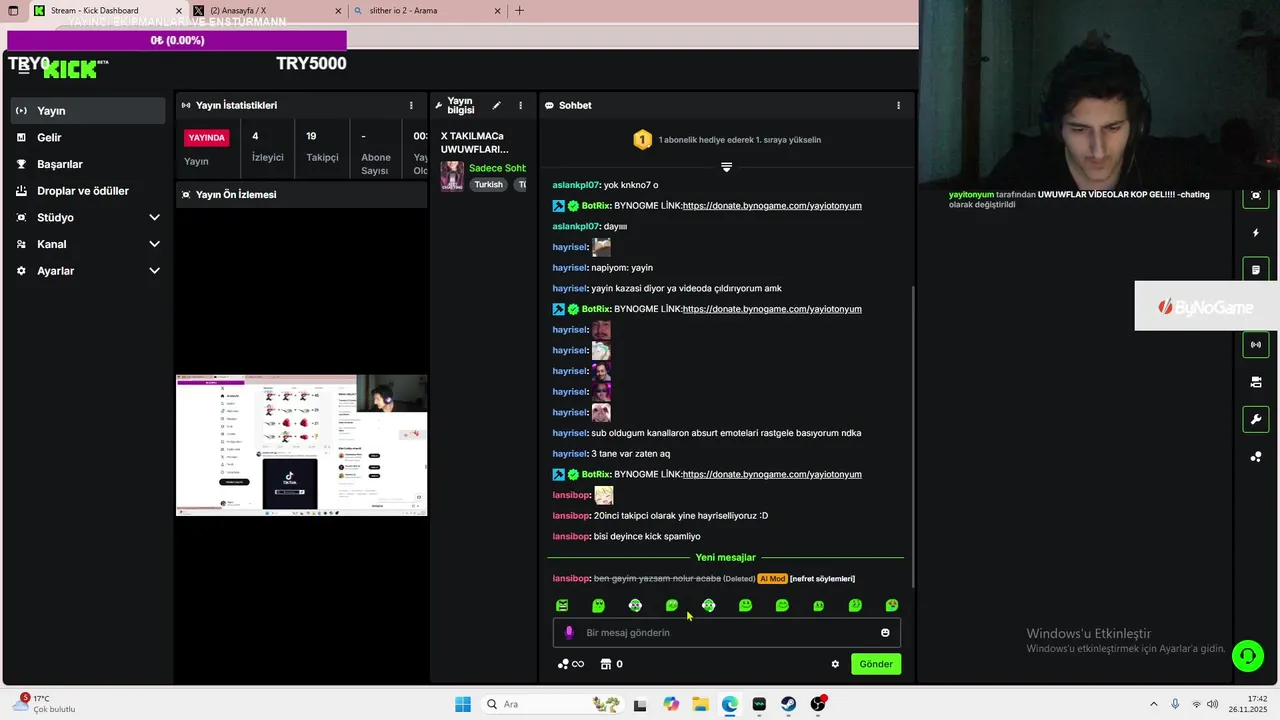Send message with Gönder button
Screen dimensions: 1280x720
[876, 664]
